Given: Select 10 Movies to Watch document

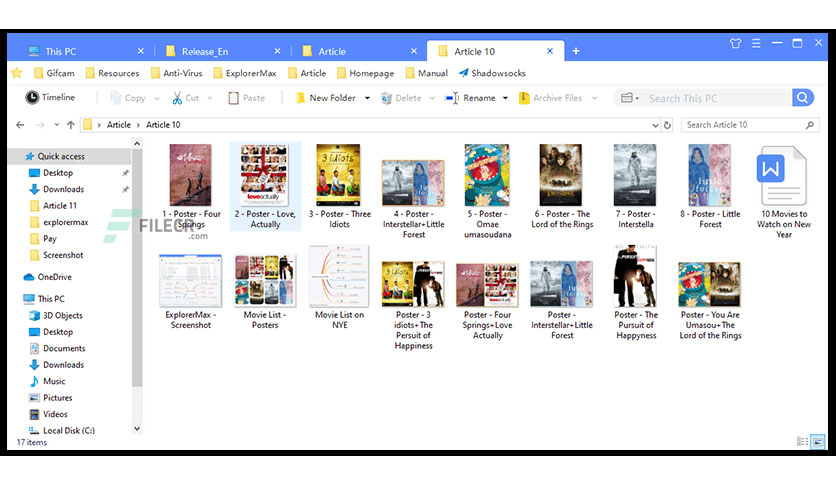Looking at the screenshot, I should 784,192.
